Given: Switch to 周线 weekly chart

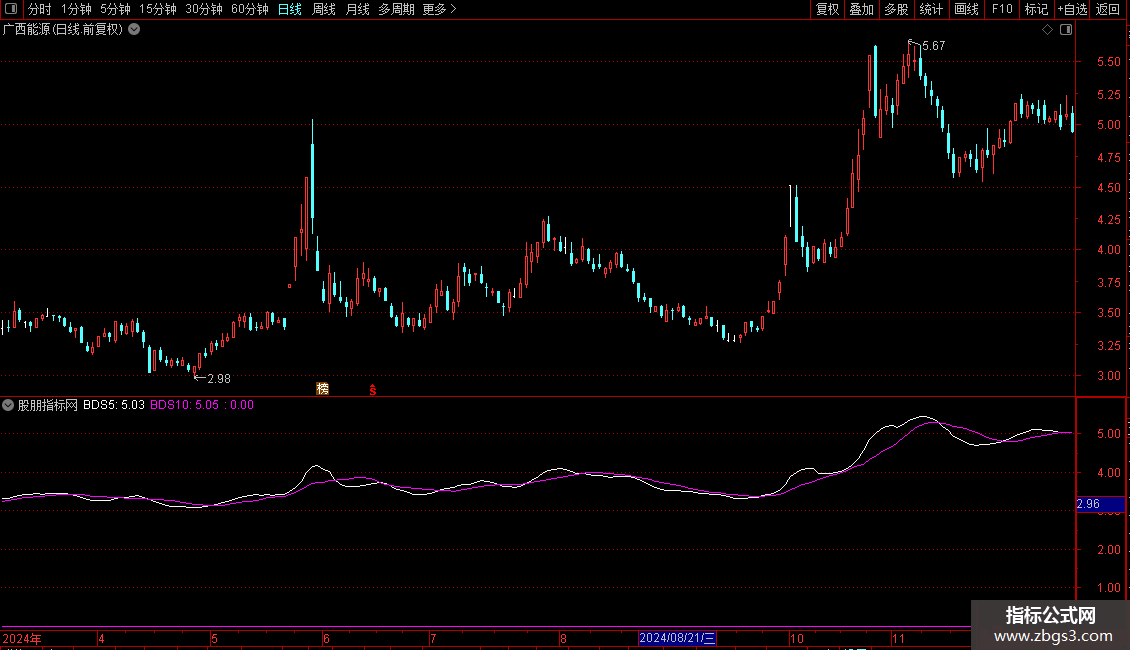Looking at the screenshot, I should (x=324, y=9).
